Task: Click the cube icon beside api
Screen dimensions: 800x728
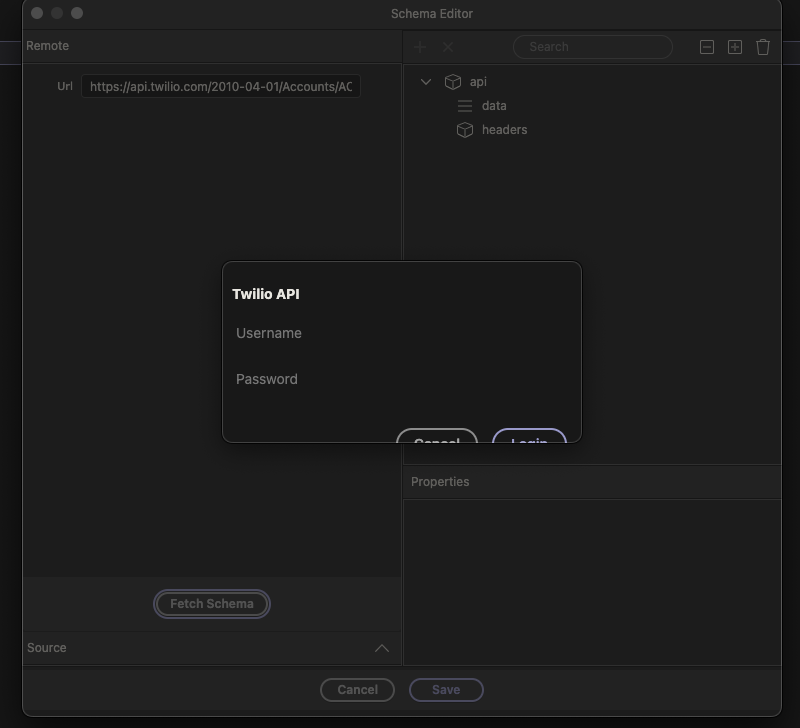Action: (453, 82)
